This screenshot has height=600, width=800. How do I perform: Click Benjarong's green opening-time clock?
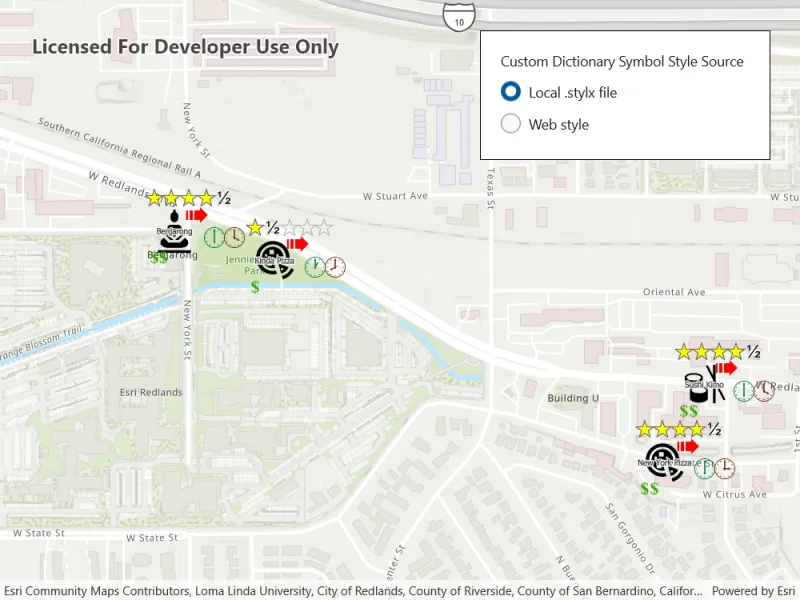214,237
